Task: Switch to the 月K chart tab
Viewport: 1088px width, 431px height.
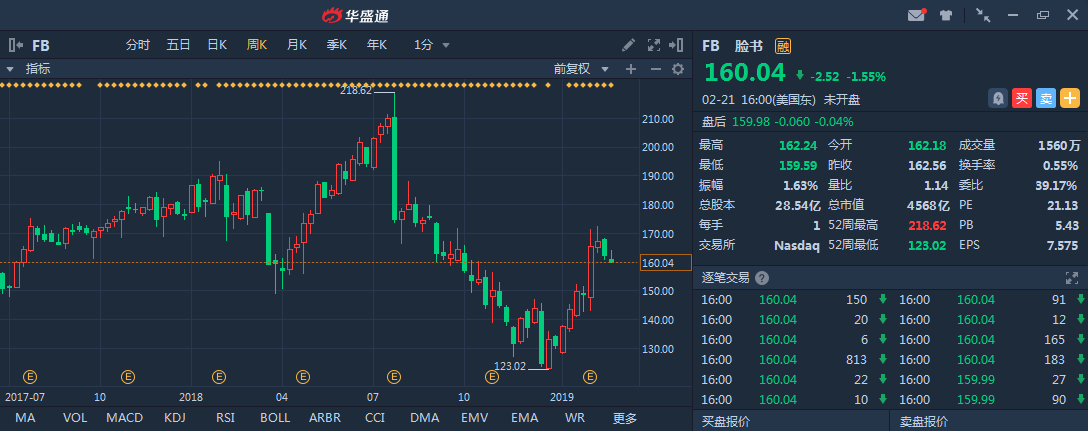Action: point(297,45)
